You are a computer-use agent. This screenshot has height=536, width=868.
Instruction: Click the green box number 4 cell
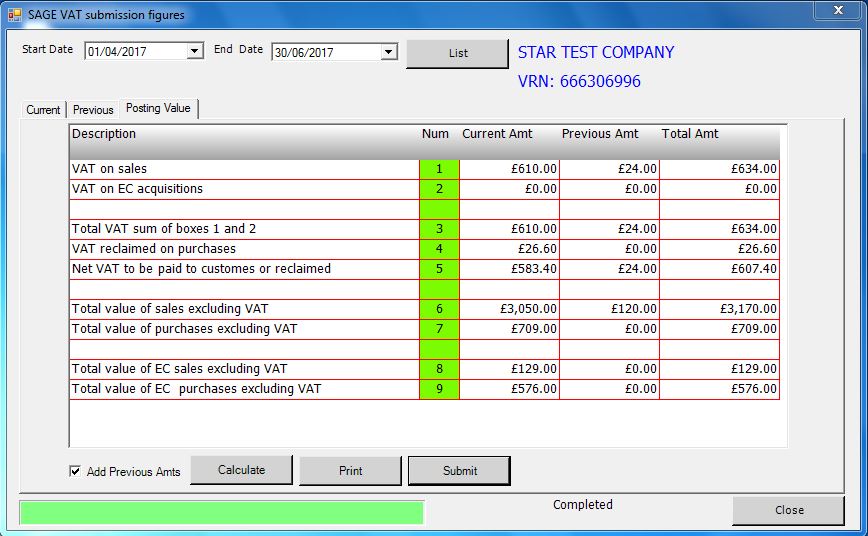[440, 249]
